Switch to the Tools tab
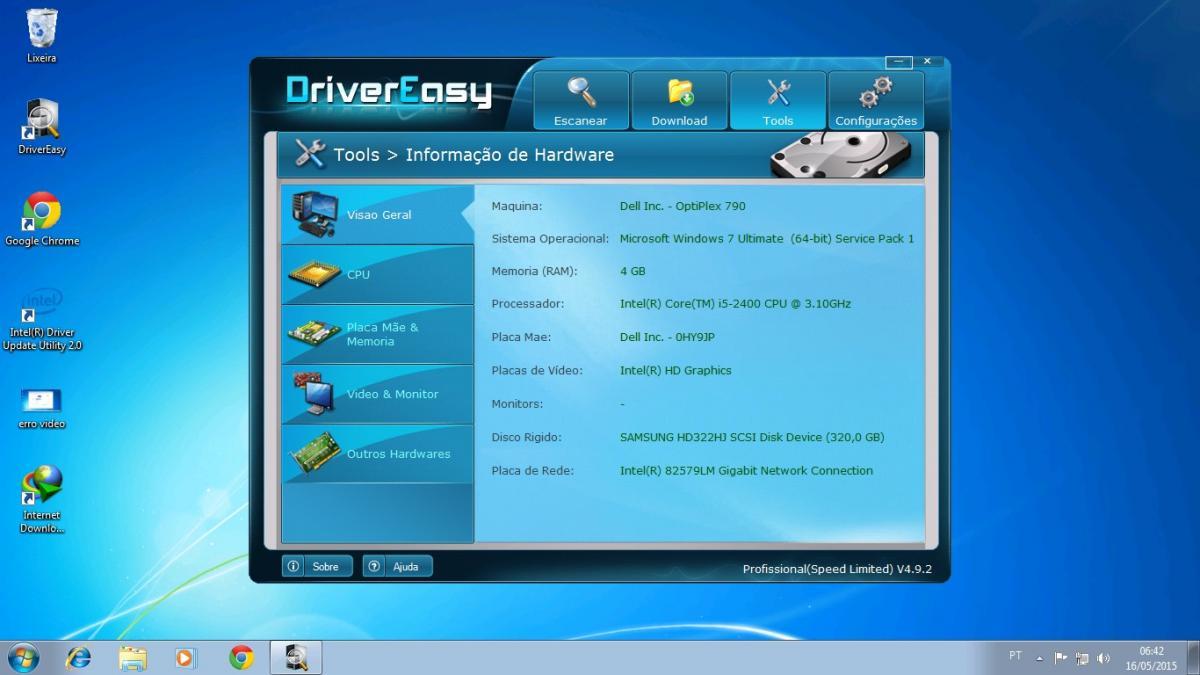This screenshot has height=675, width=1200. click(x=778, y=100)
